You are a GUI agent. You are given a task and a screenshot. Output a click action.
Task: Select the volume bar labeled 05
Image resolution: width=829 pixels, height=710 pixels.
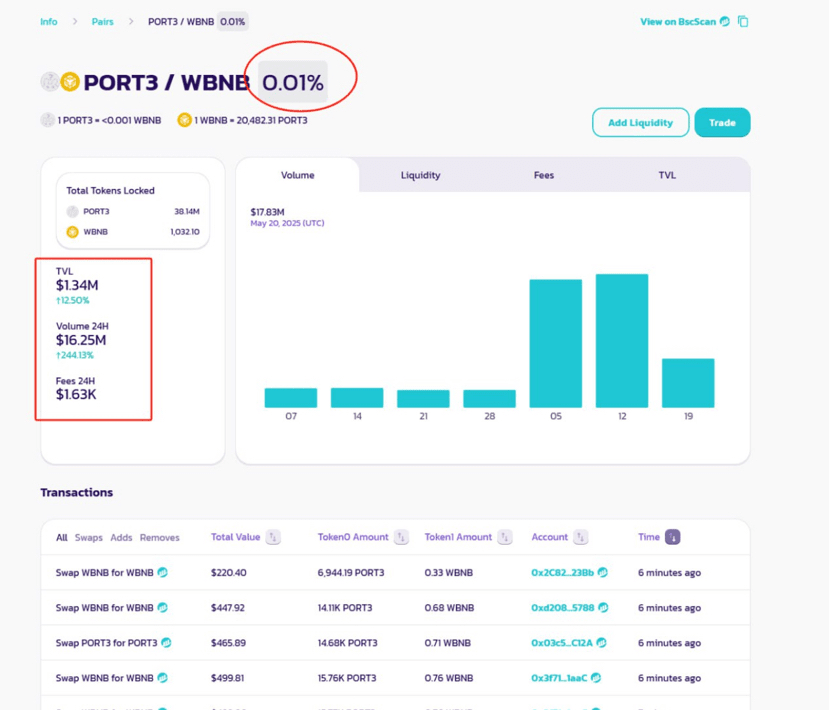556,344
